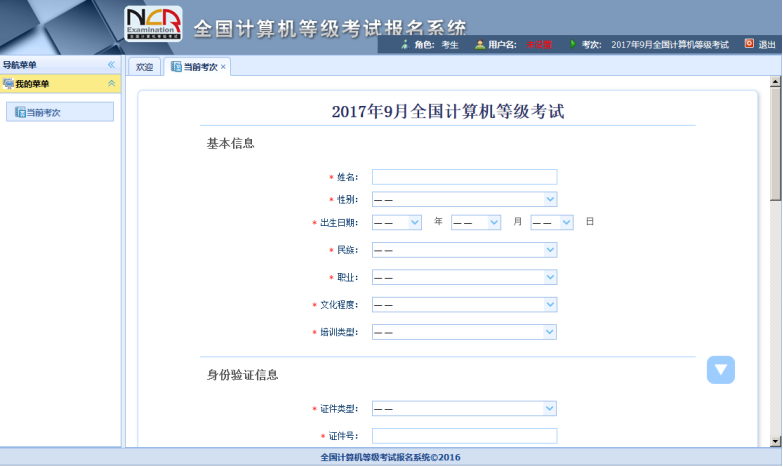
Task: Click the 我的菜单 monitor icon
Action: click(8, 84)
